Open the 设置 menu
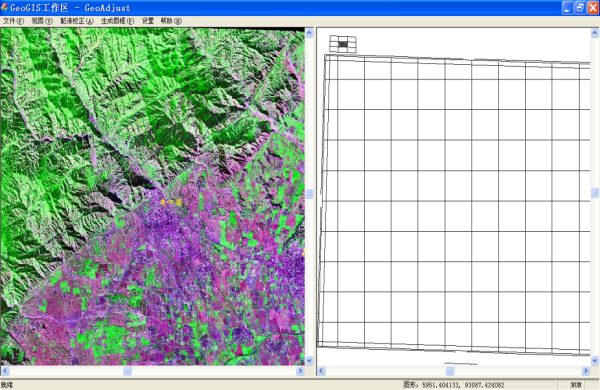Image resolution: width=600 pixels, height=390 pixels. [148, 21]
